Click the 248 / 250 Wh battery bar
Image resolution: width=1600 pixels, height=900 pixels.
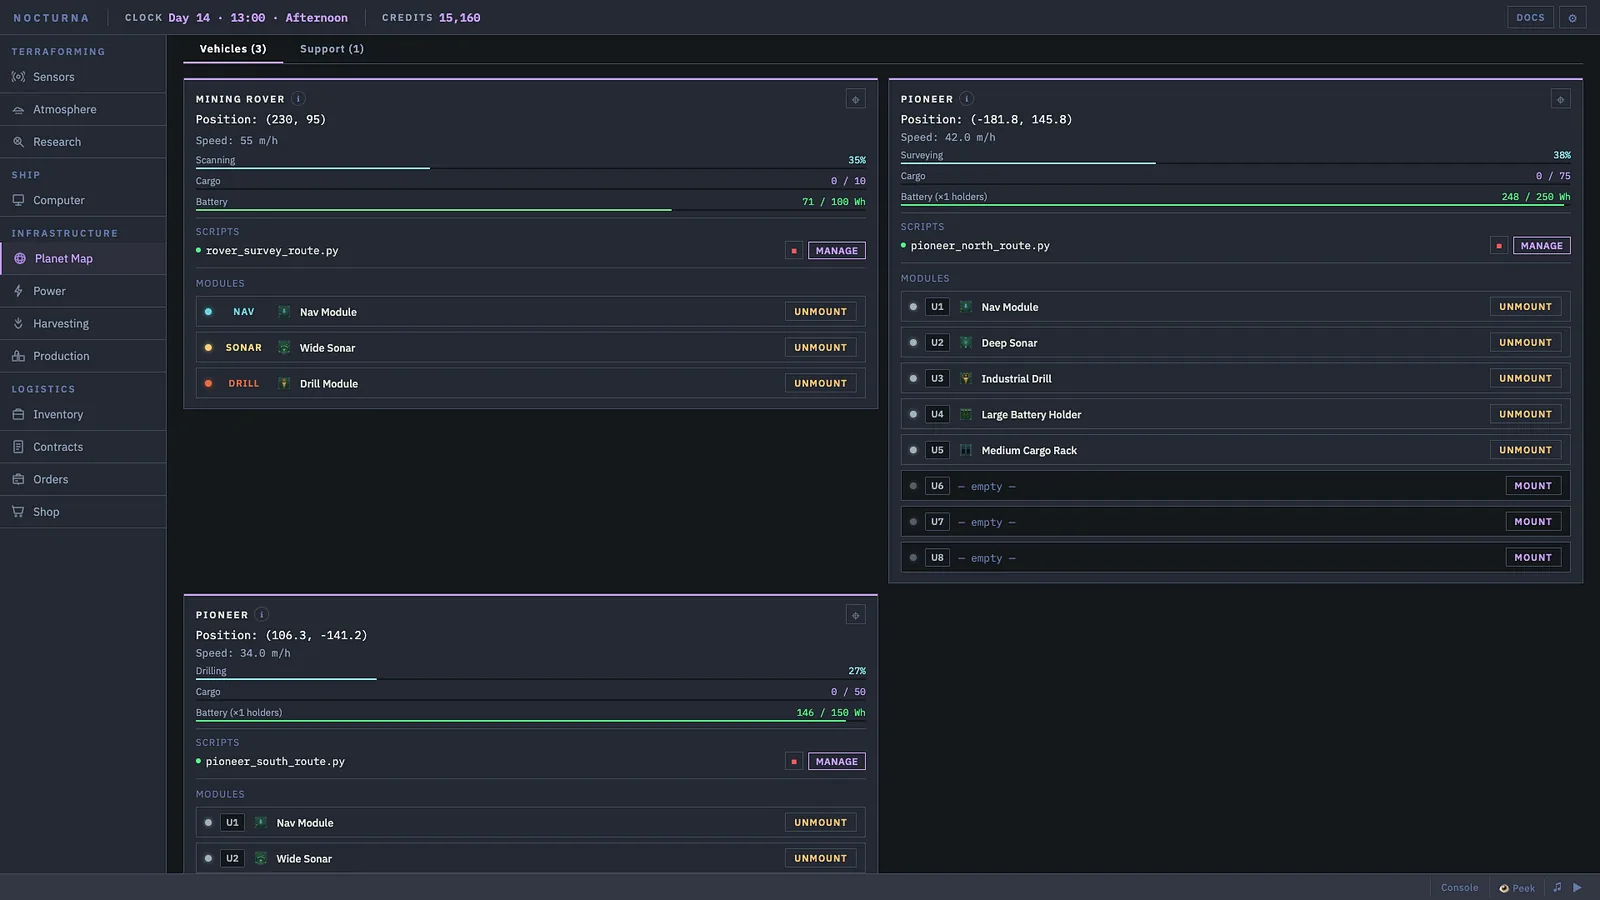(x=1236, y=205)
